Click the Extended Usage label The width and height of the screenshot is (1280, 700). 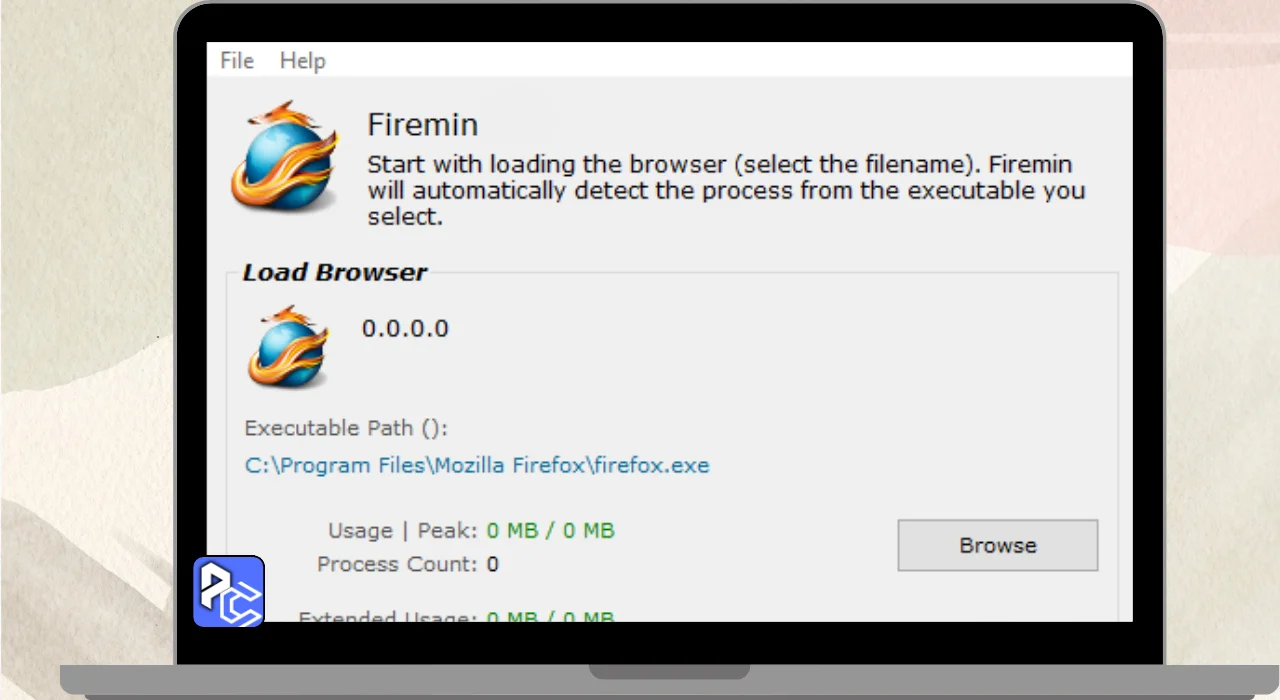point(387,617)
